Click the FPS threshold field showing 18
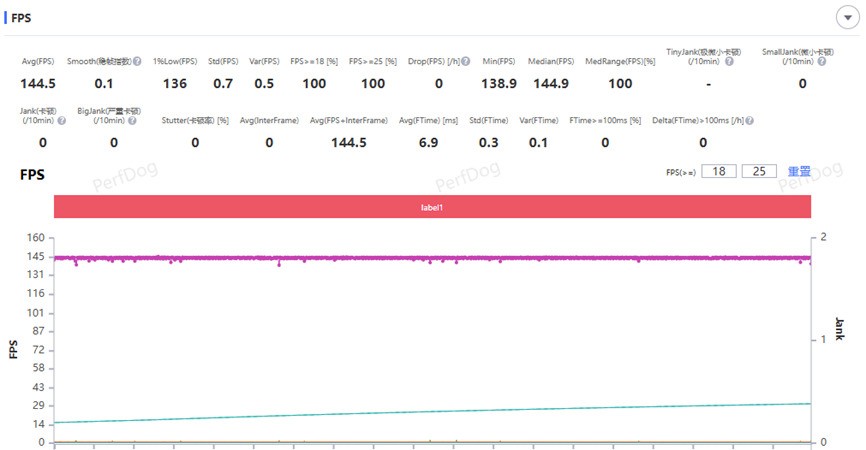This screenshot has width=866, height=450. (719, 171)
